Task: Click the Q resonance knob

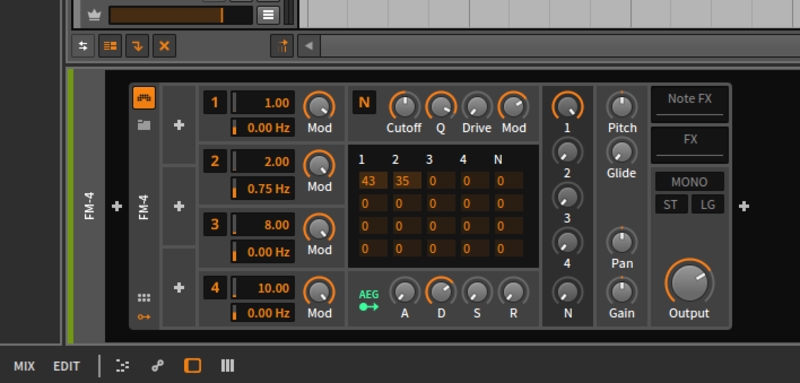Action: pyautogui.click(x=441, y=107)
